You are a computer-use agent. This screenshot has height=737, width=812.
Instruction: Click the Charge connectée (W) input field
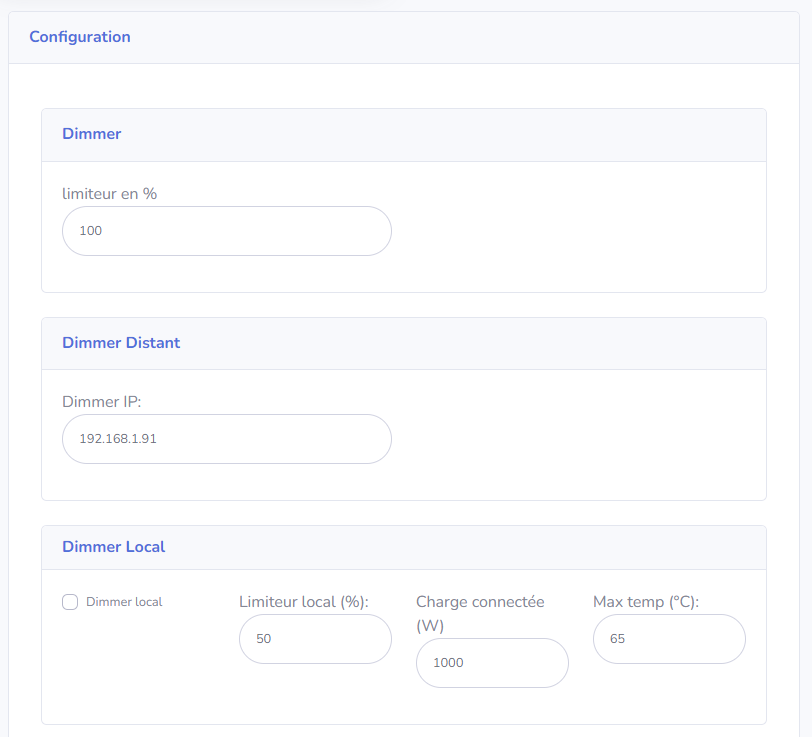[x=492, y=663]
